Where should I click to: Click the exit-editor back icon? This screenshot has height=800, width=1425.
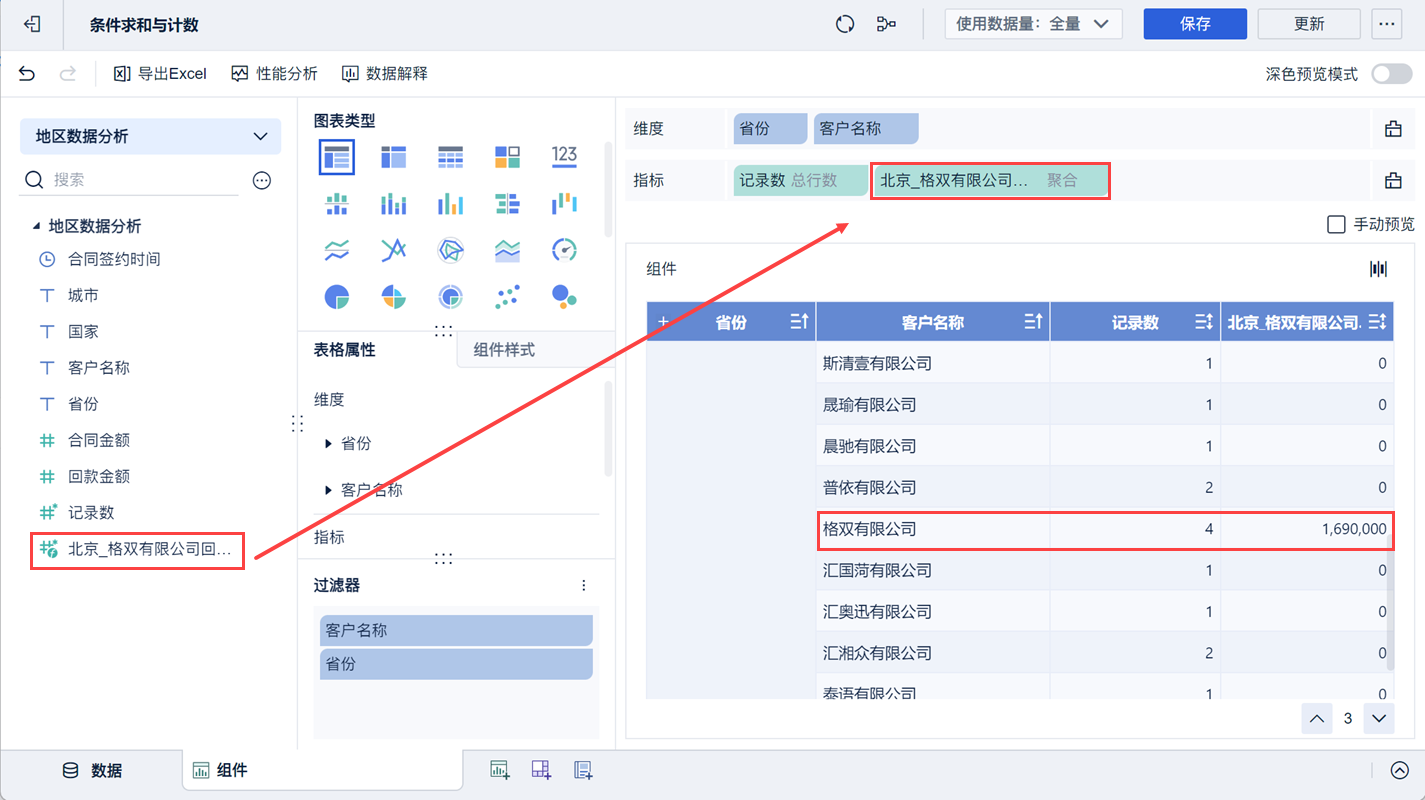pyautogui.click(x=32, y=24)
